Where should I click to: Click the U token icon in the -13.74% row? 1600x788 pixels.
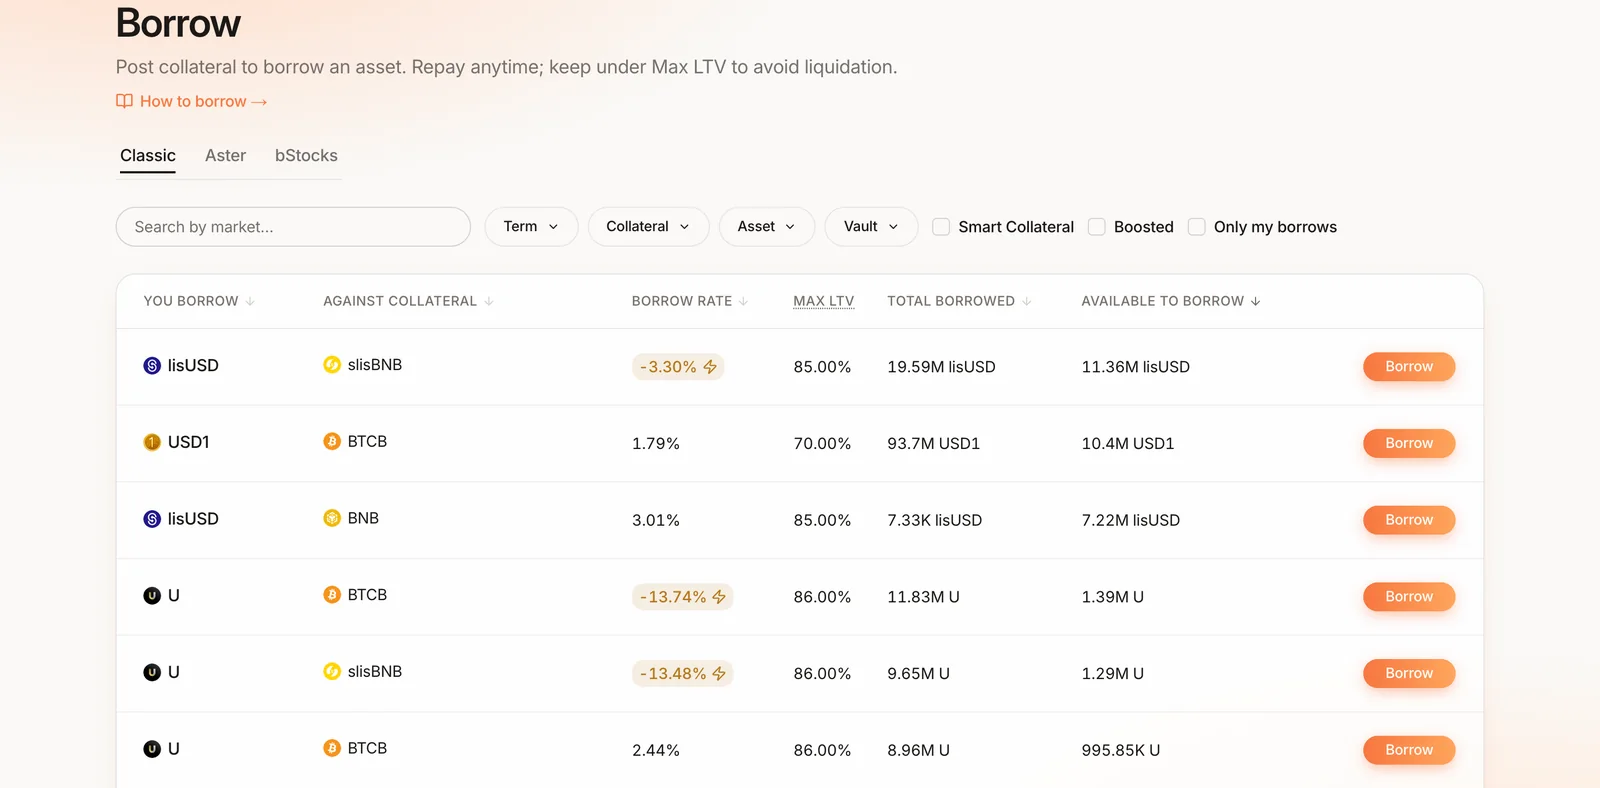pyautogui.click(x=152, y=596)
